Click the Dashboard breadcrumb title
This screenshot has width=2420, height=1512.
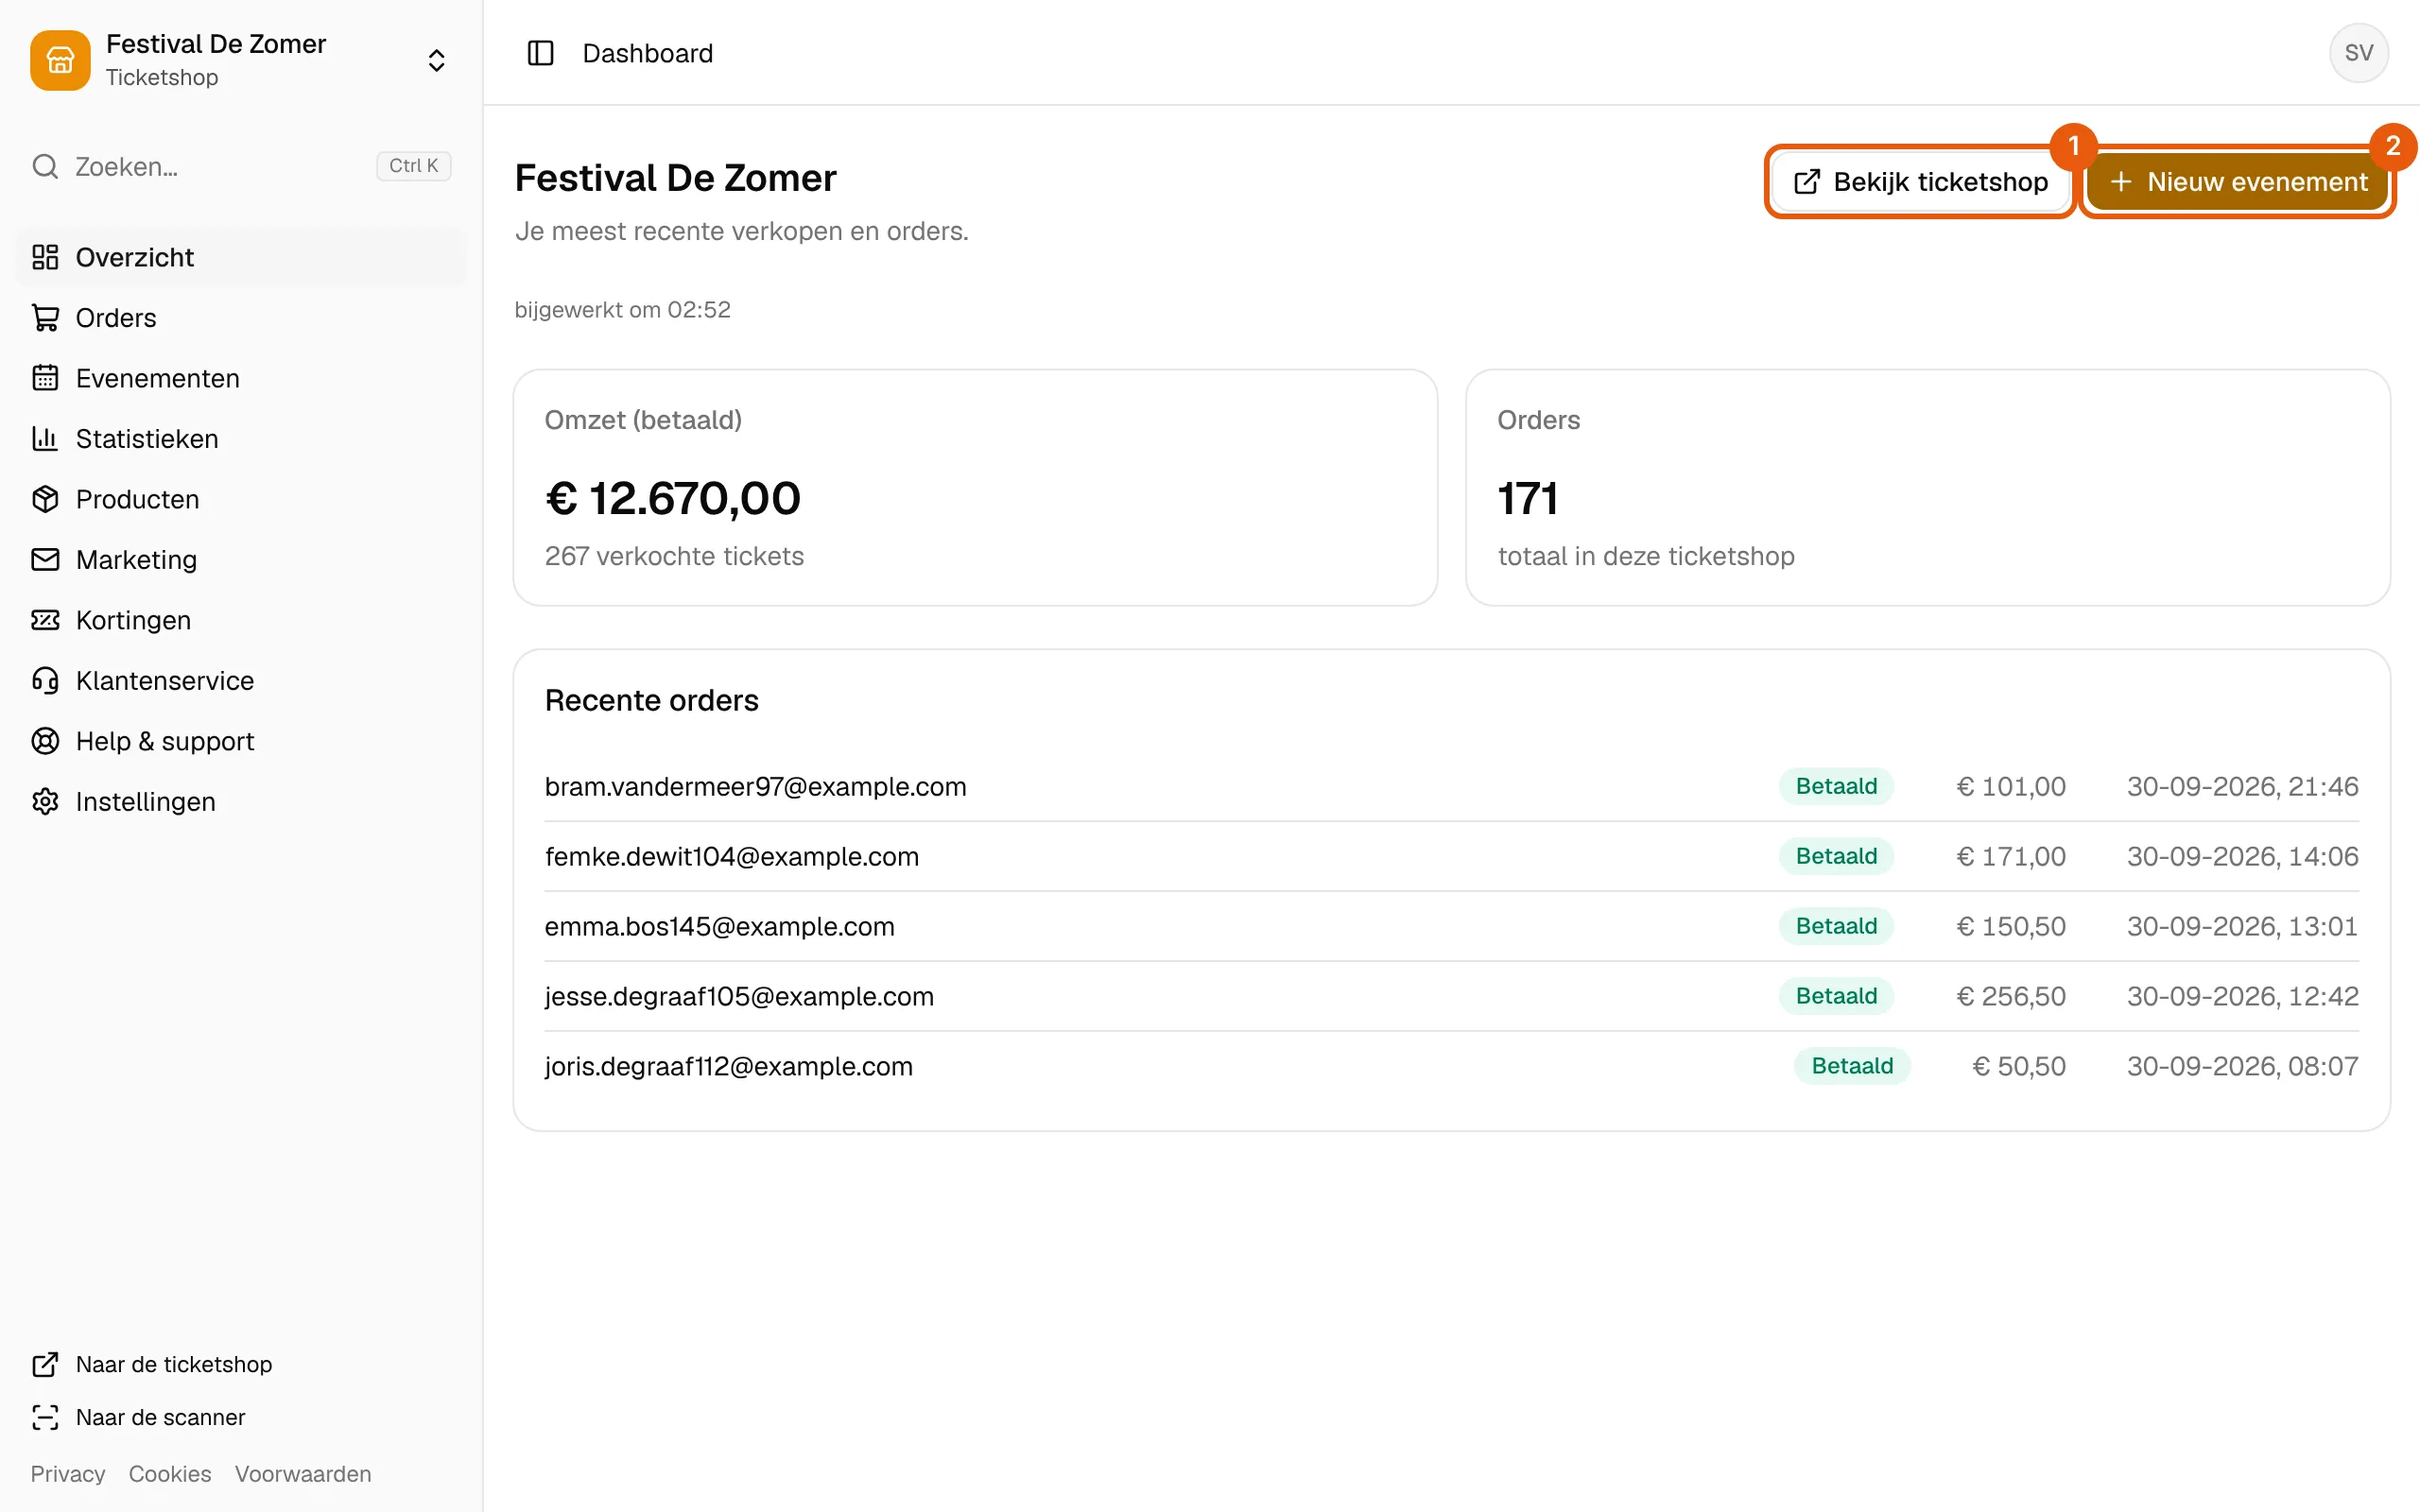pyautogui.click(x=648, y=53)
